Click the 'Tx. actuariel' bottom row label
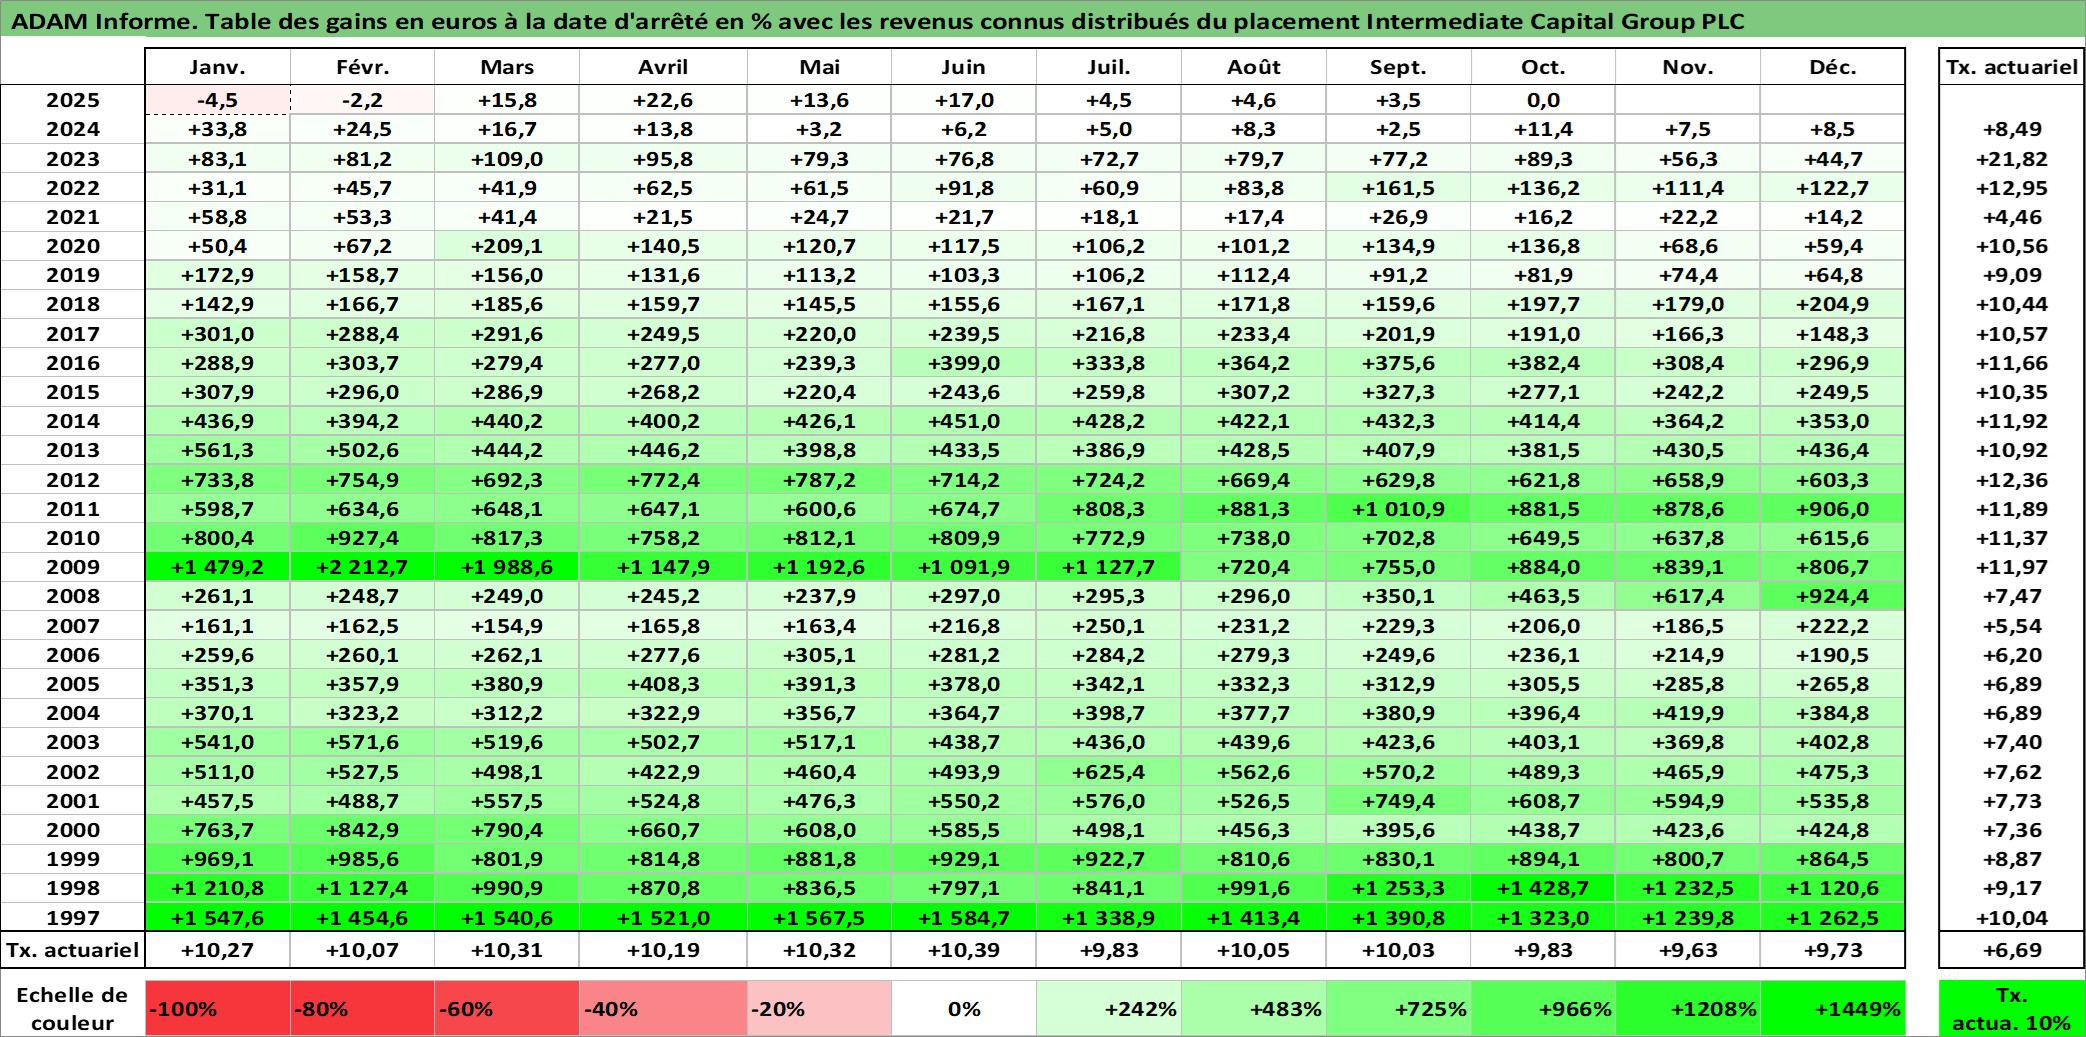The image size is (2086, 1037). tap(72, 950)
